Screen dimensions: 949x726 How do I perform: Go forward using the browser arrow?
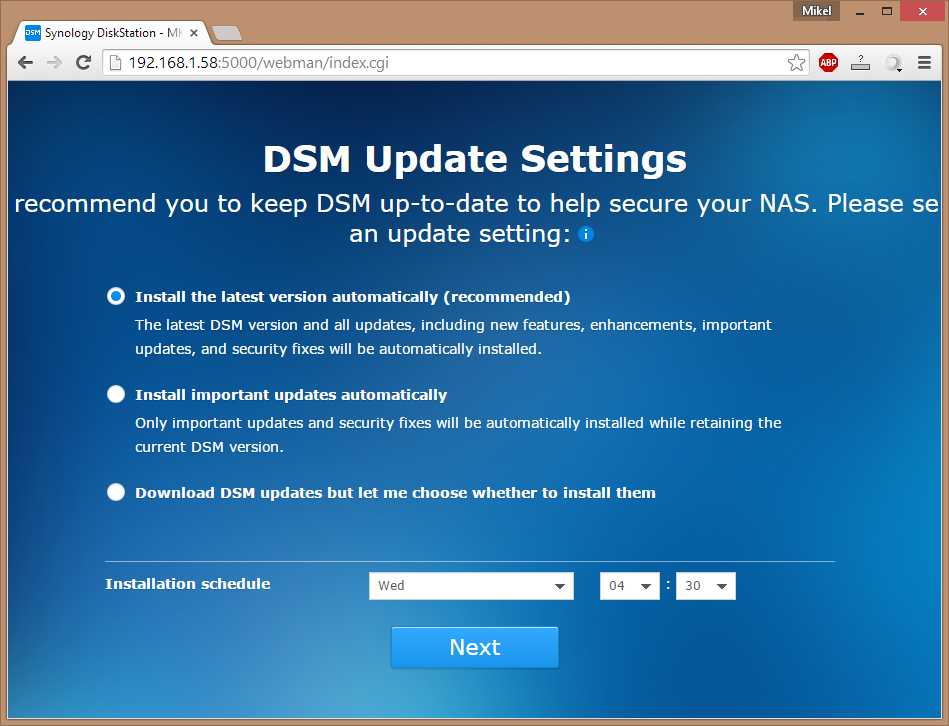(54, 62)
